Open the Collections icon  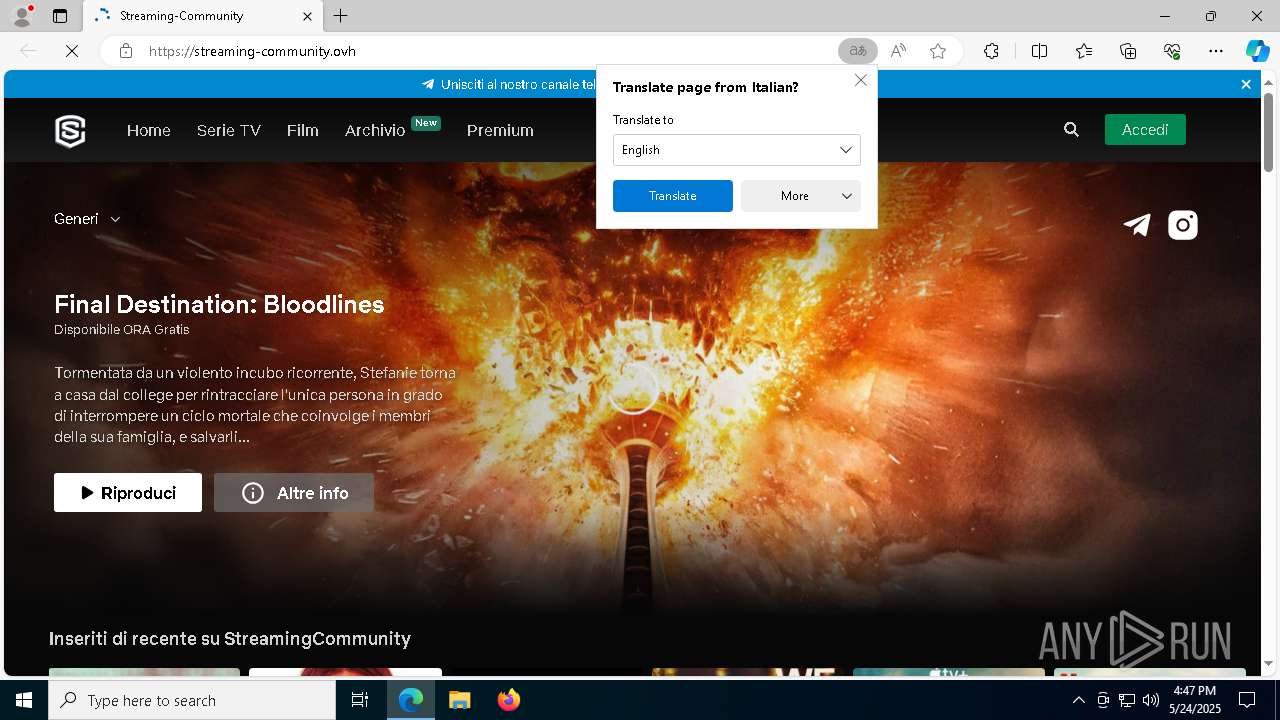[1128, 51]
